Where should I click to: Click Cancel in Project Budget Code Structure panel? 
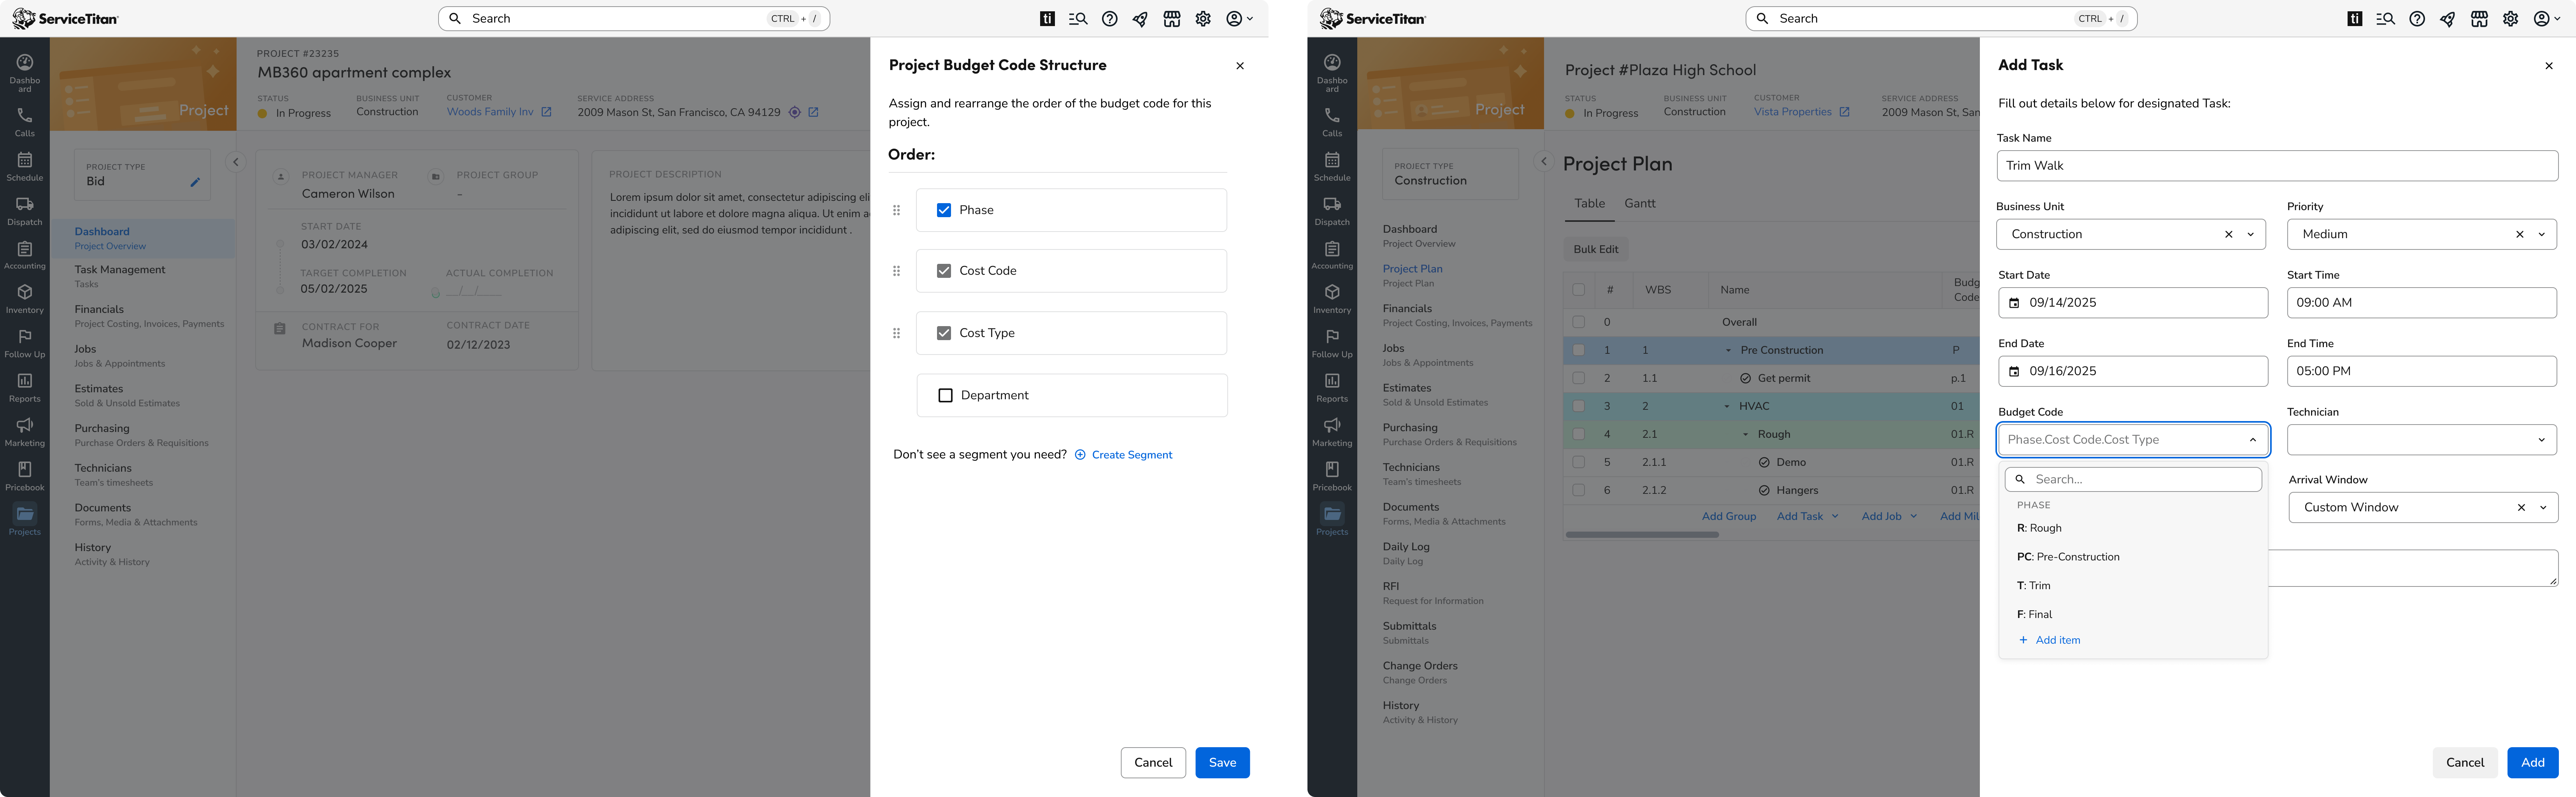click(x=1153, y=763)
